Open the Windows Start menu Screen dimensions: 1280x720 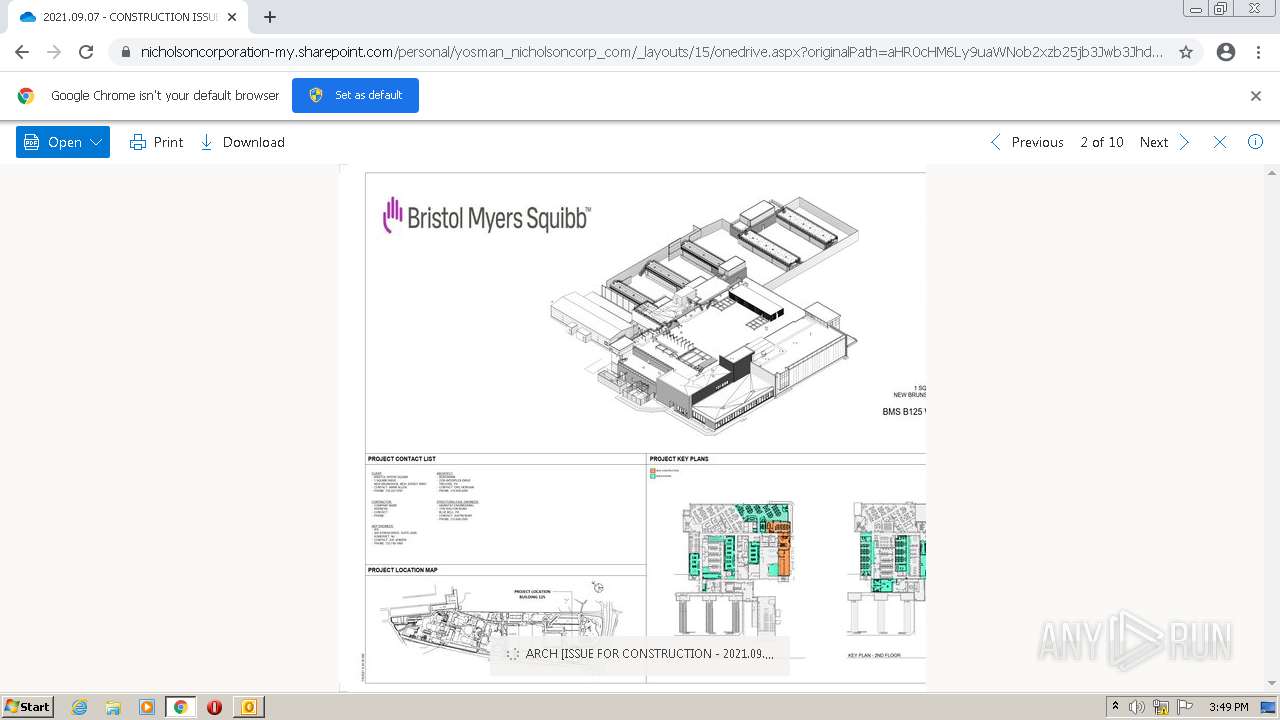[27, 706]
